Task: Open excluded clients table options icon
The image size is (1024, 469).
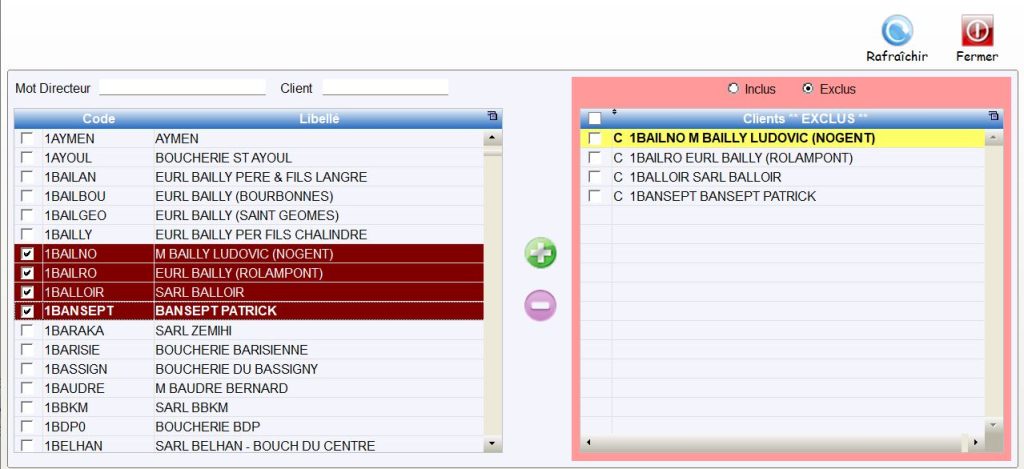Action: pos(992,117)
